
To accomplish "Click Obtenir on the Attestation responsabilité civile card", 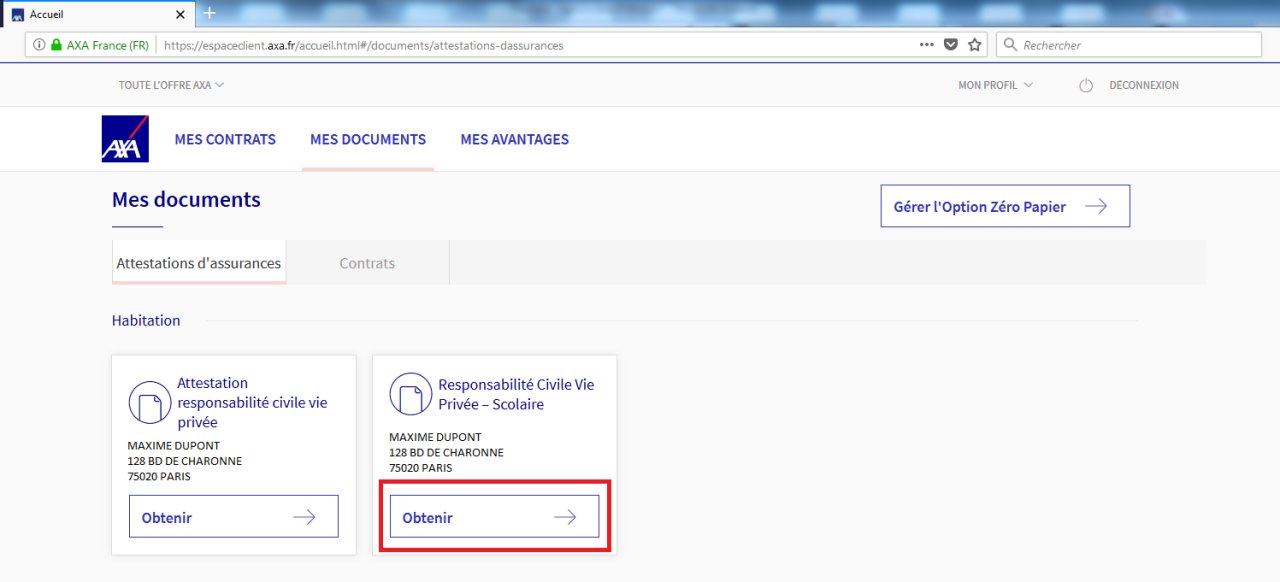I will point(234,517).
